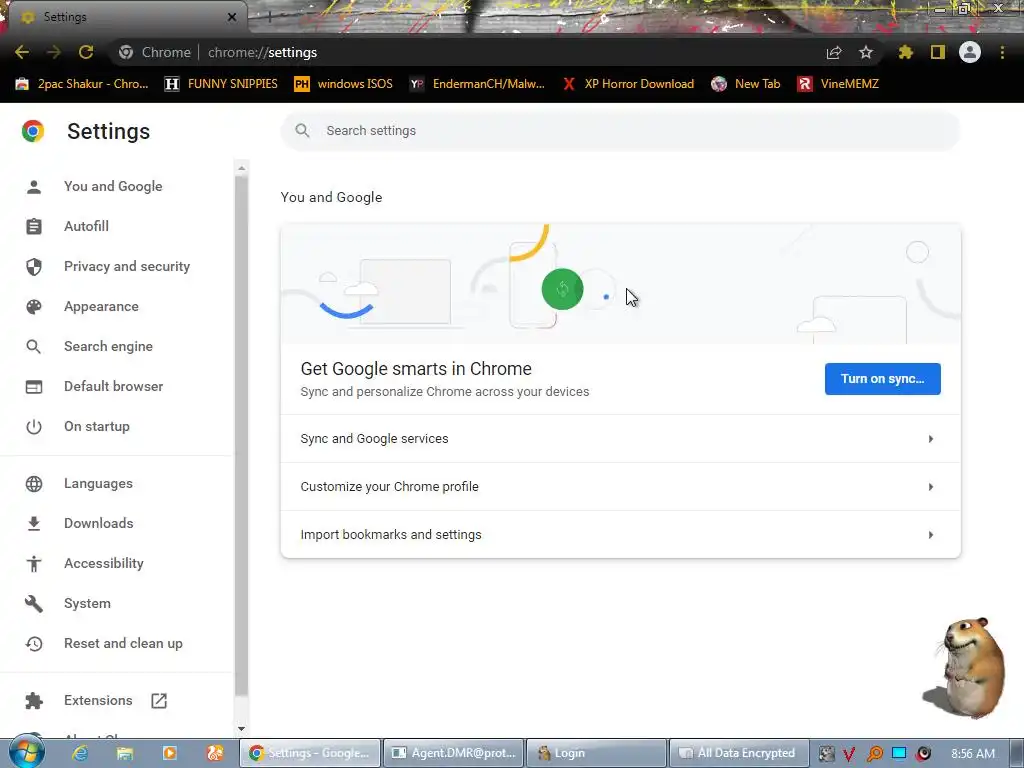Open Windows Explorer folder in taskbar
This screenshot has height=768, width=1024.
tap(125, 753)
